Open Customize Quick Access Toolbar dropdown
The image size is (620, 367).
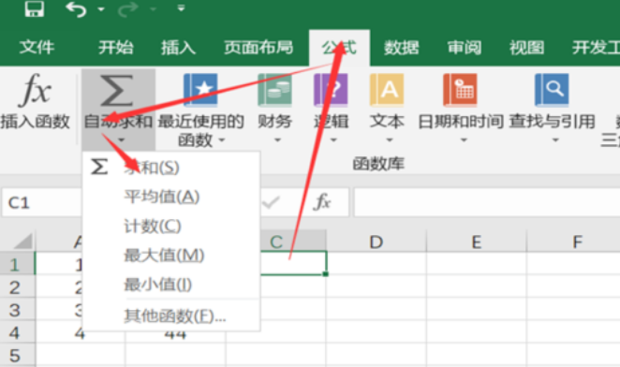tap(181, 8)
